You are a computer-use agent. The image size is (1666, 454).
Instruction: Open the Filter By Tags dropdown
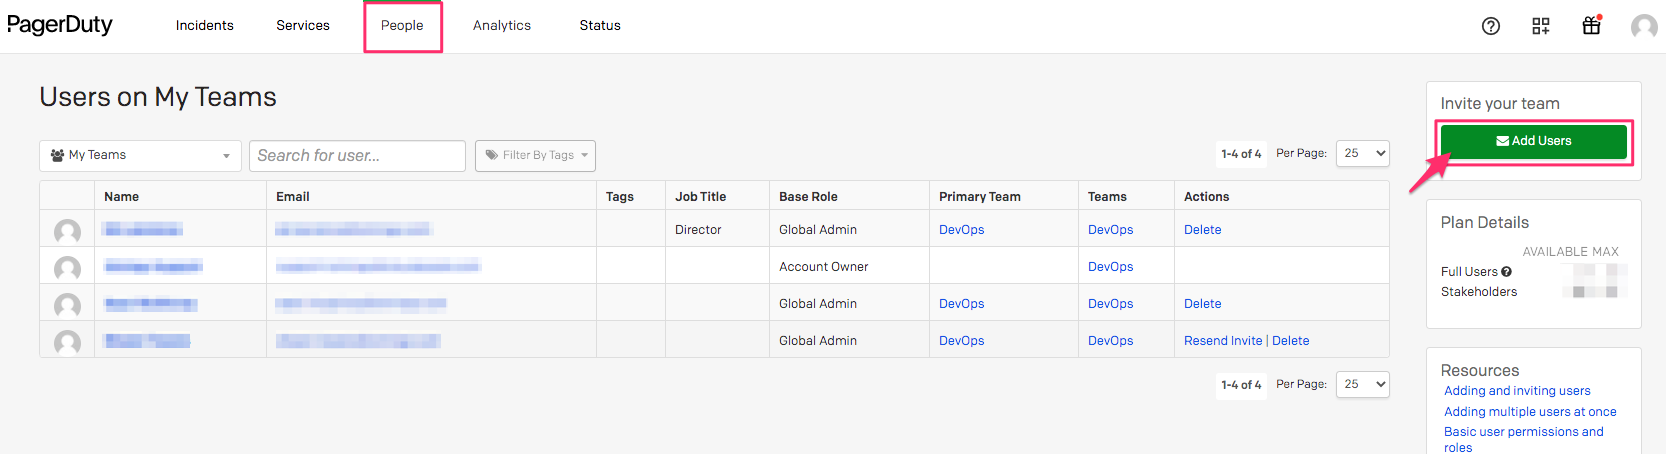tap(535, 156)
